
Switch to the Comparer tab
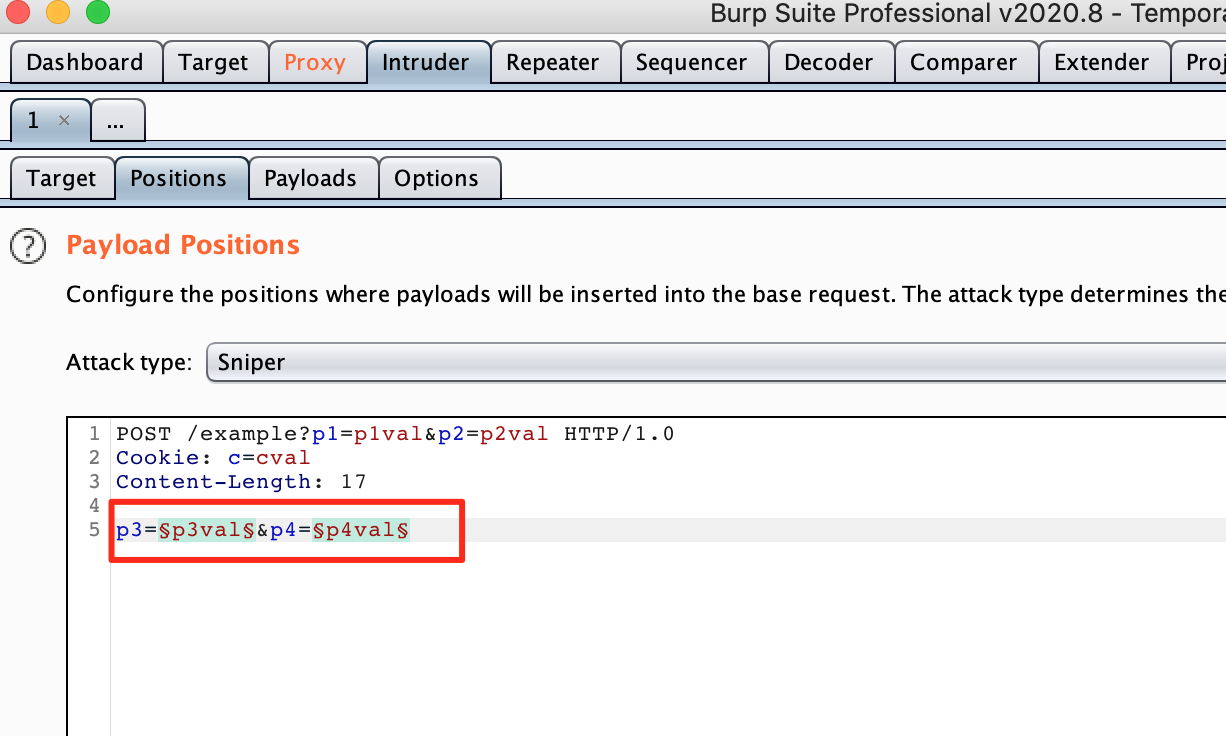(964, 62)
